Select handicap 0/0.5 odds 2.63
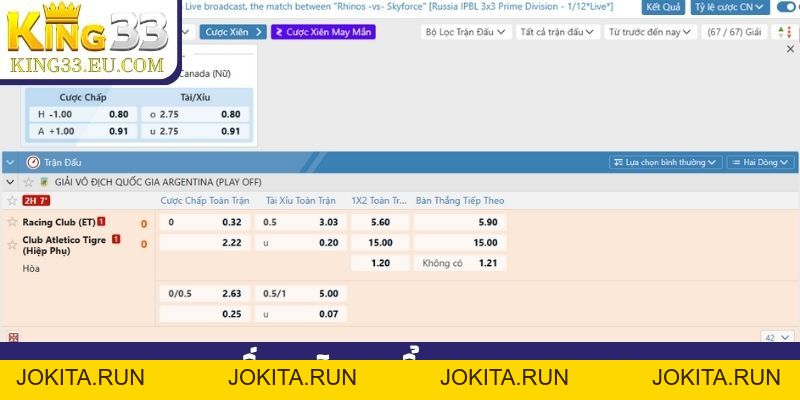This screenshot has height=400, width=800. point(205,293)
